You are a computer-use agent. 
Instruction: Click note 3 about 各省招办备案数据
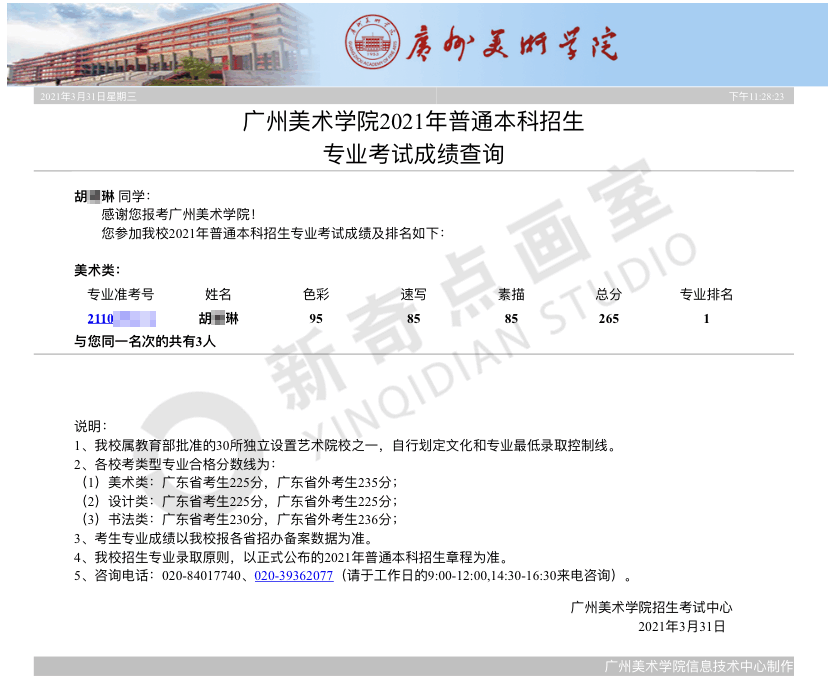(x=225, y=539)
